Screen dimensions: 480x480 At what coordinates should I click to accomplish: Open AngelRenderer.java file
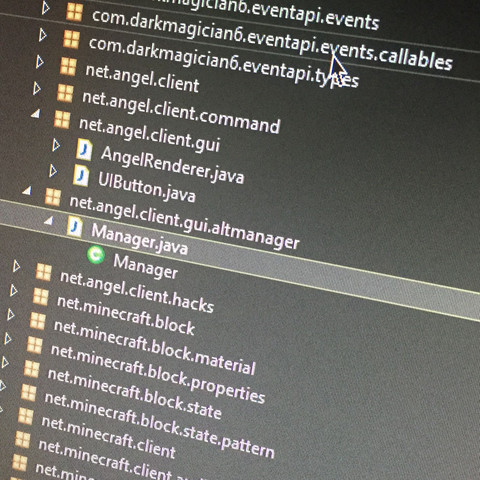(x=172, y=165)
